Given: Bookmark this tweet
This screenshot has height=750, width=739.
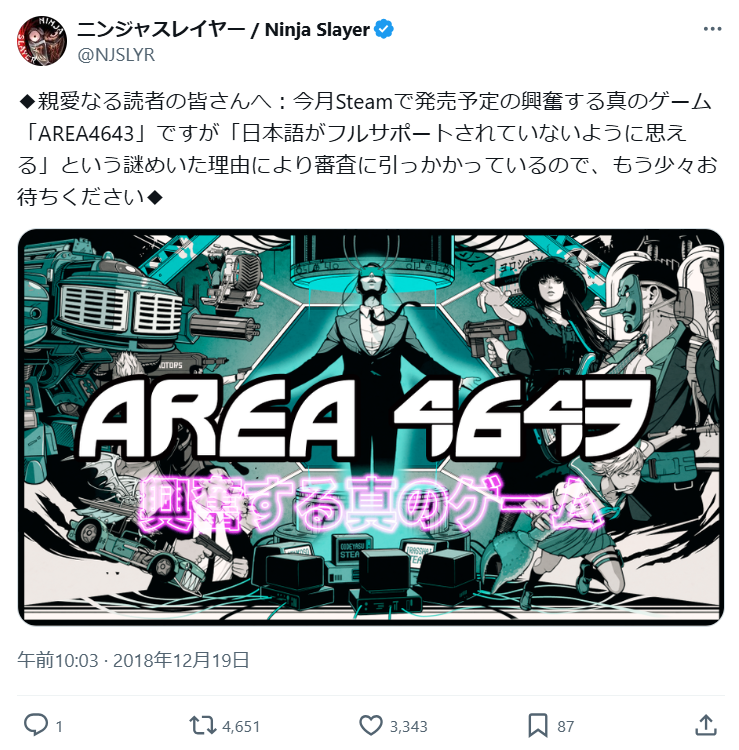Looking at the screenshot, I should pyautogui.click(x=538, y=725).
